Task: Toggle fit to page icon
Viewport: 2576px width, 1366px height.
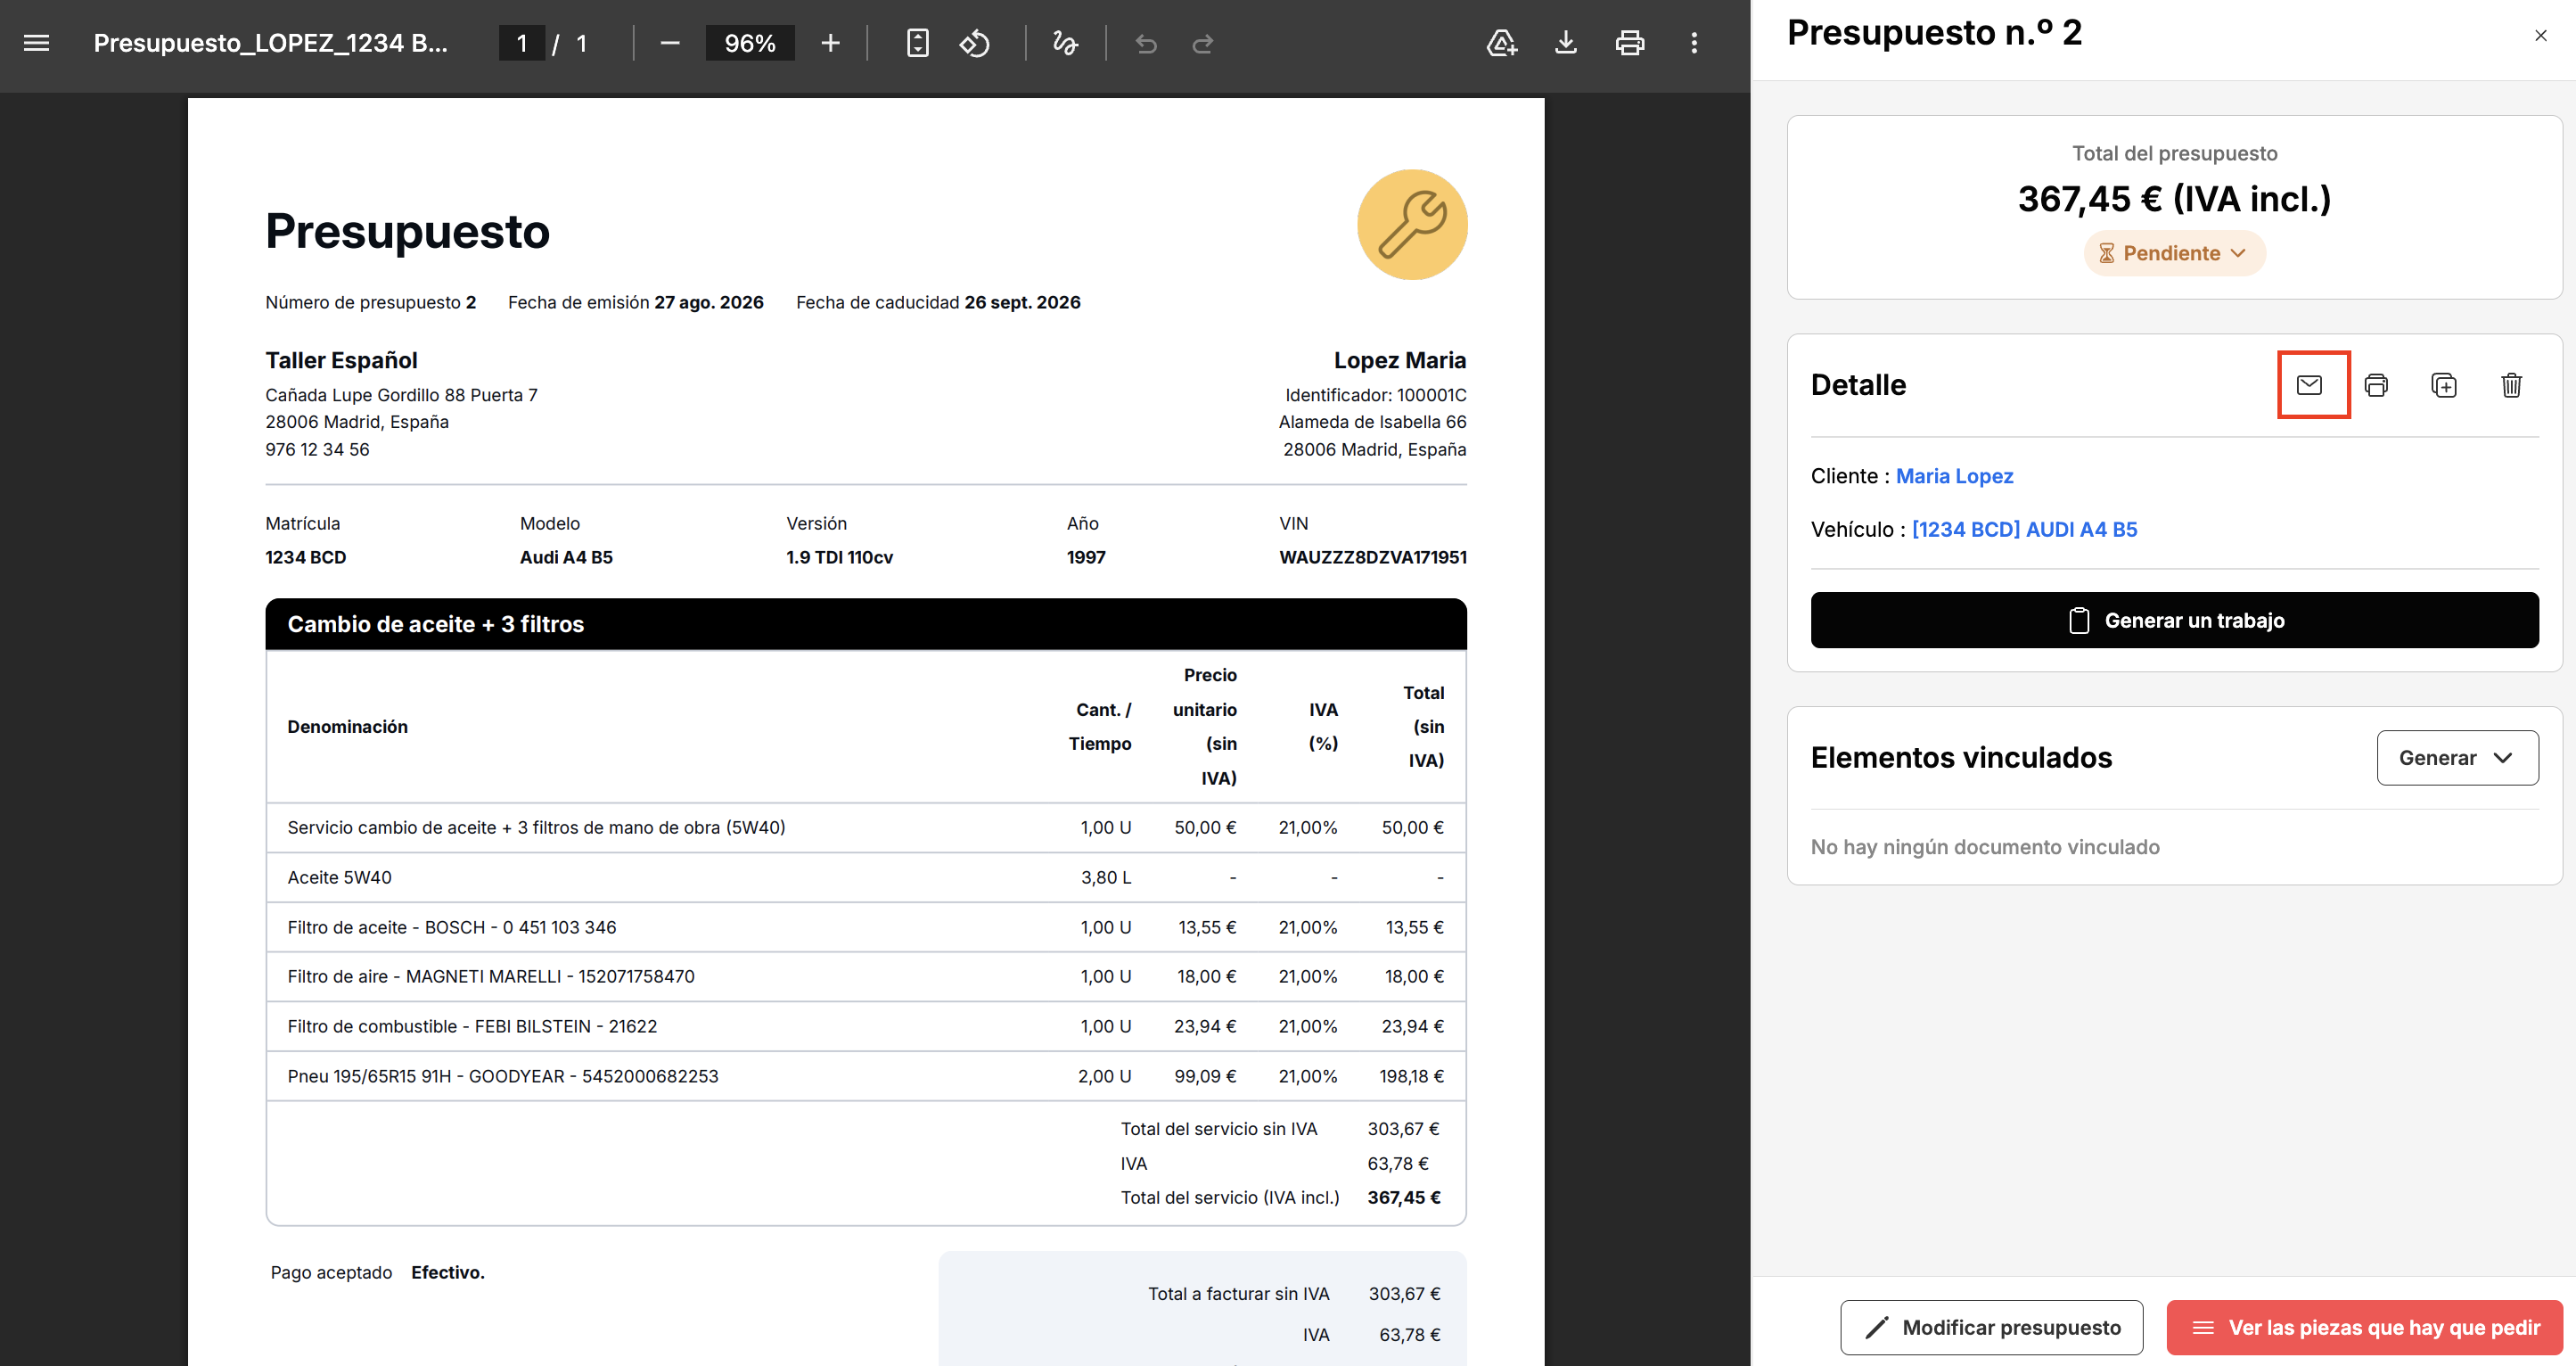Action: [x=917, y=43]
